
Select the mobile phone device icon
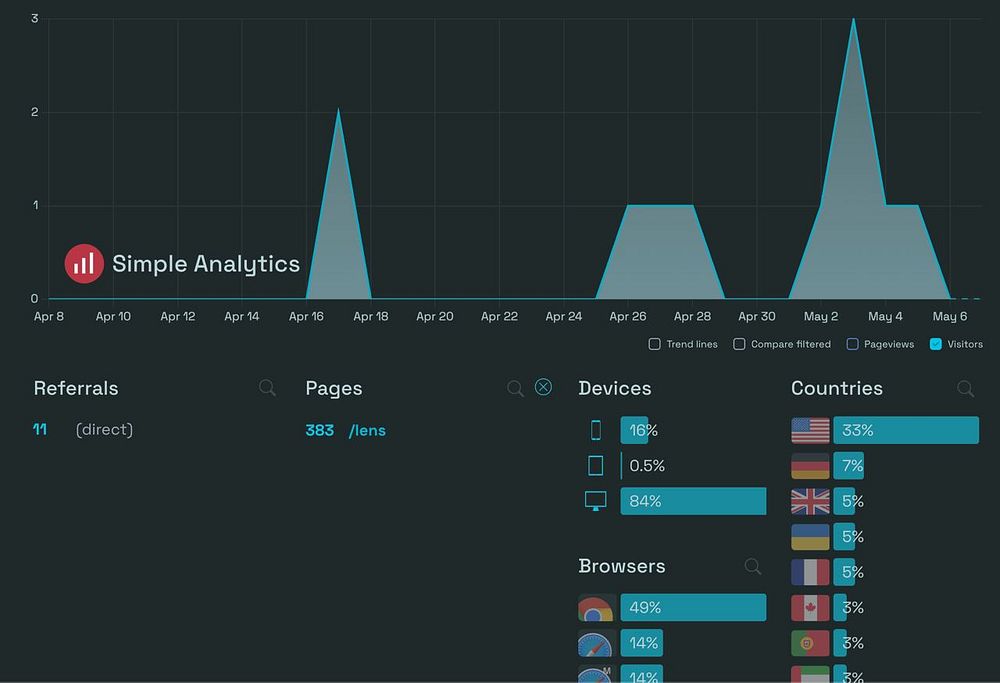[x=596, y=430]
